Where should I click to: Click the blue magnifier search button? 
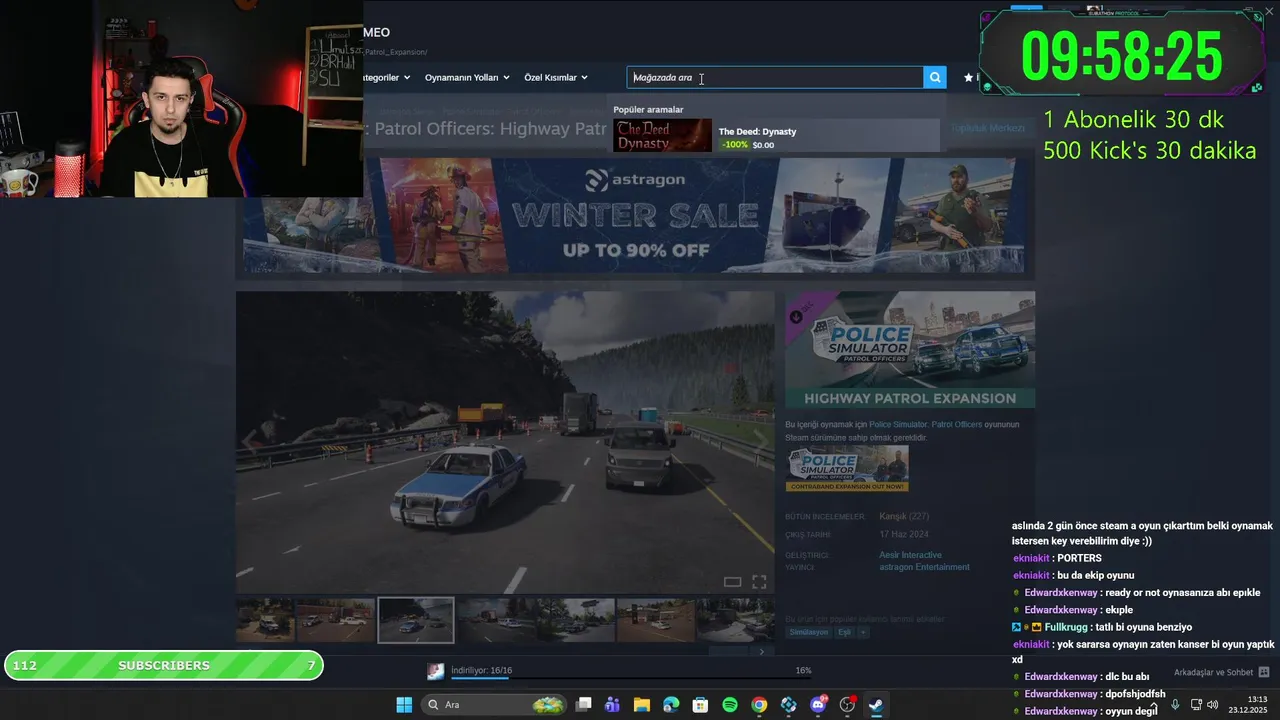click(935, 77)
